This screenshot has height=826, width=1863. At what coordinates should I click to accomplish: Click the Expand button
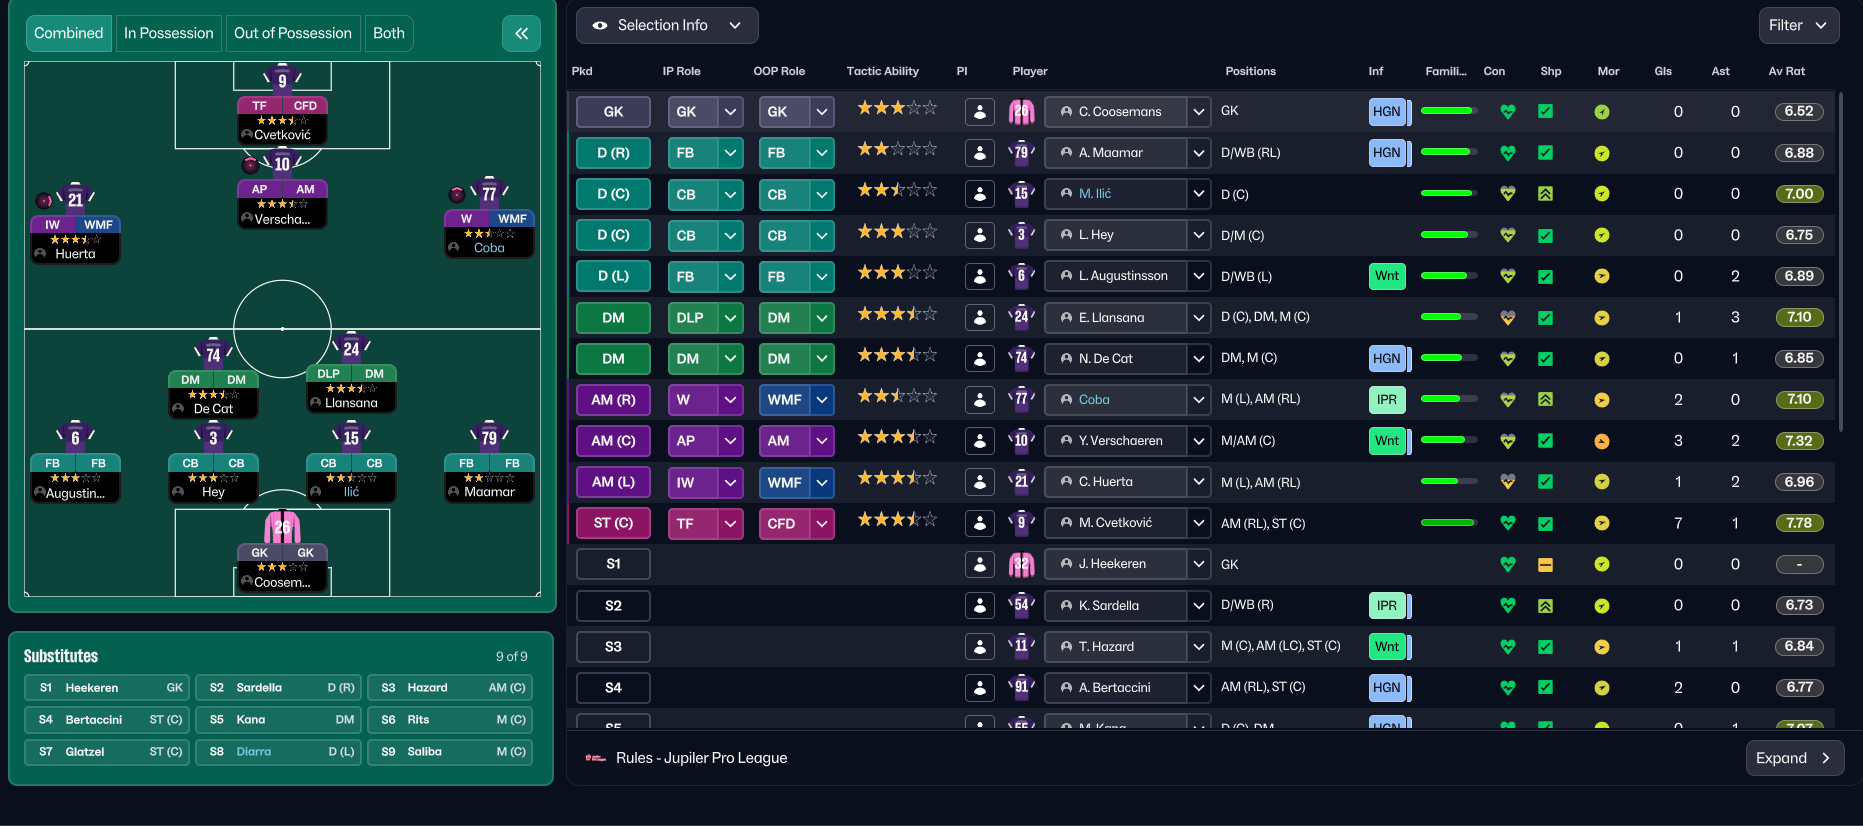1794,758
